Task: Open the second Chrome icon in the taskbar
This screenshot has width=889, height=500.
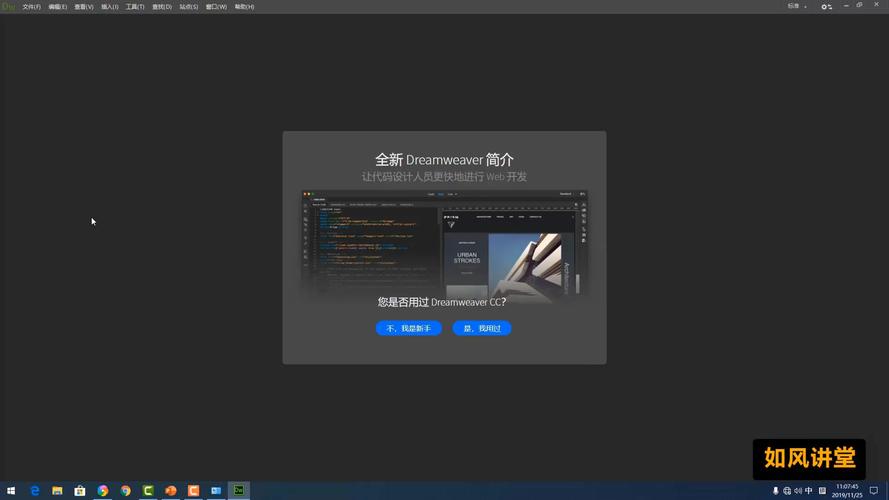Action: [125, 490]
